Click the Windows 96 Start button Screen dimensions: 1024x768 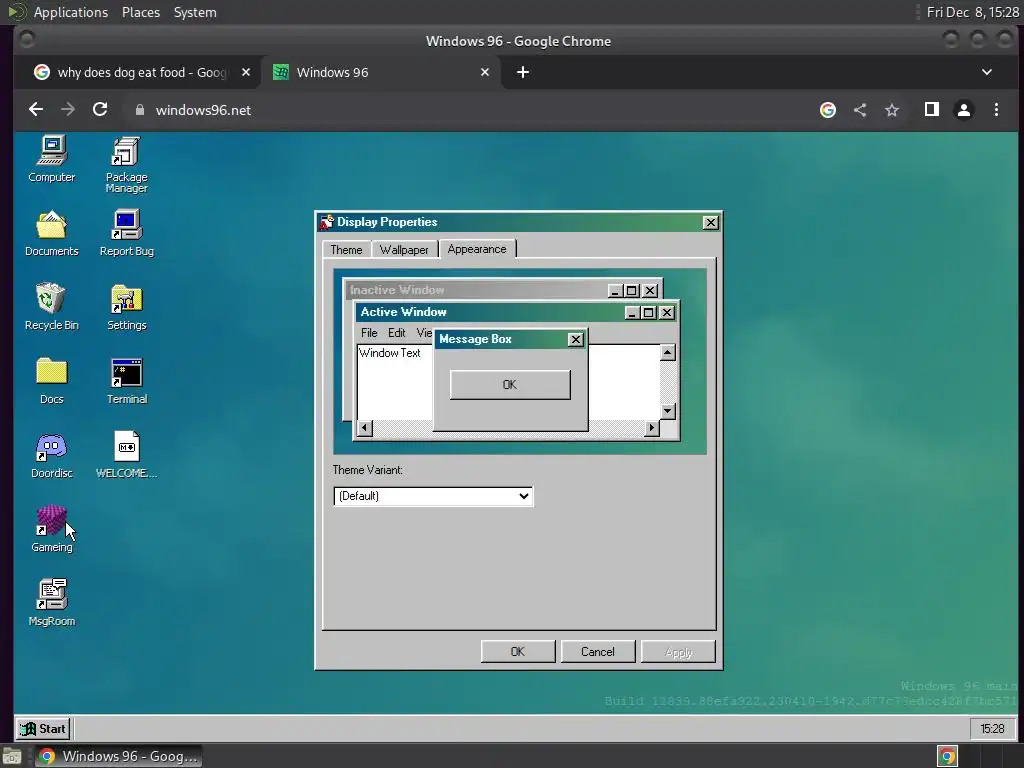click(43, 729)
